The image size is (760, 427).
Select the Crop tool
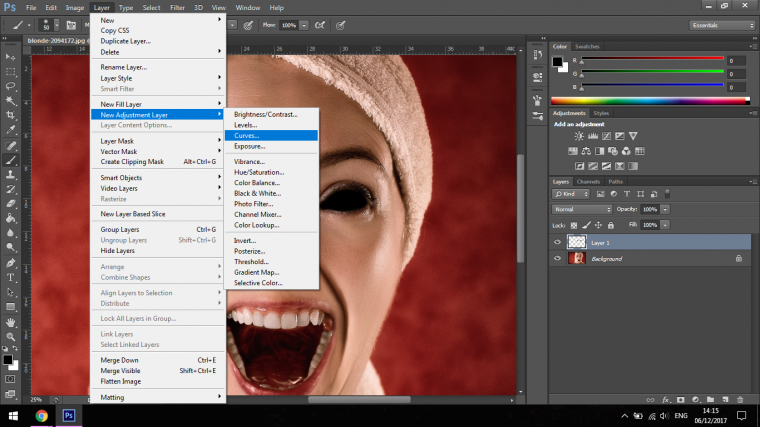point(10,115)
